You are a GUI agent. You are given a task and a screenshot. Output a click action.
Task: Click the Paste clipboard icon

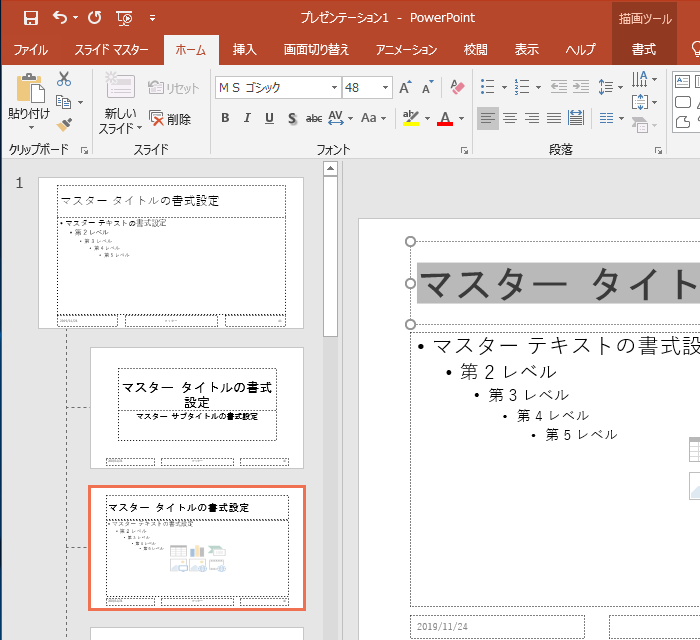click(x=30, y=90)
